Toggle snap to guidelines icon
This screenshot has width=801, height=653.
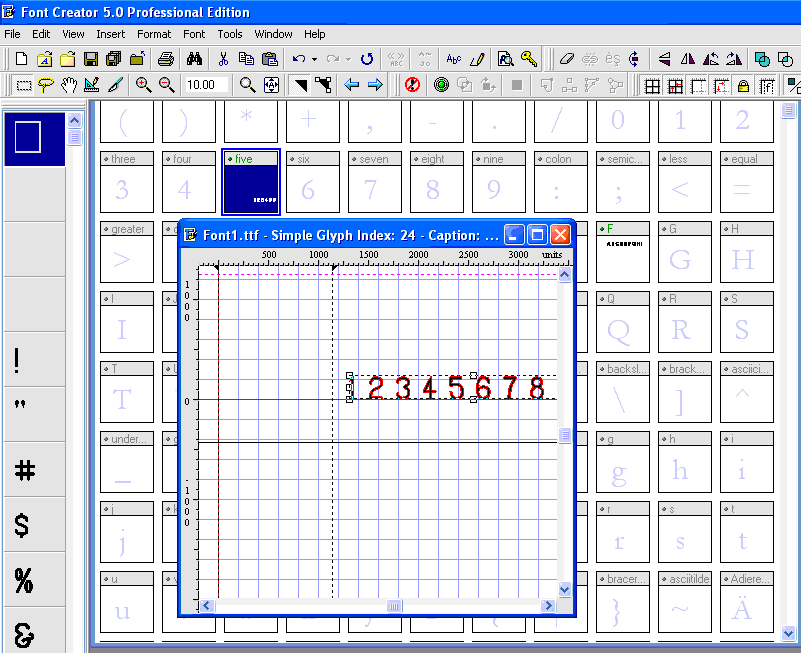[x=721, y=86]
